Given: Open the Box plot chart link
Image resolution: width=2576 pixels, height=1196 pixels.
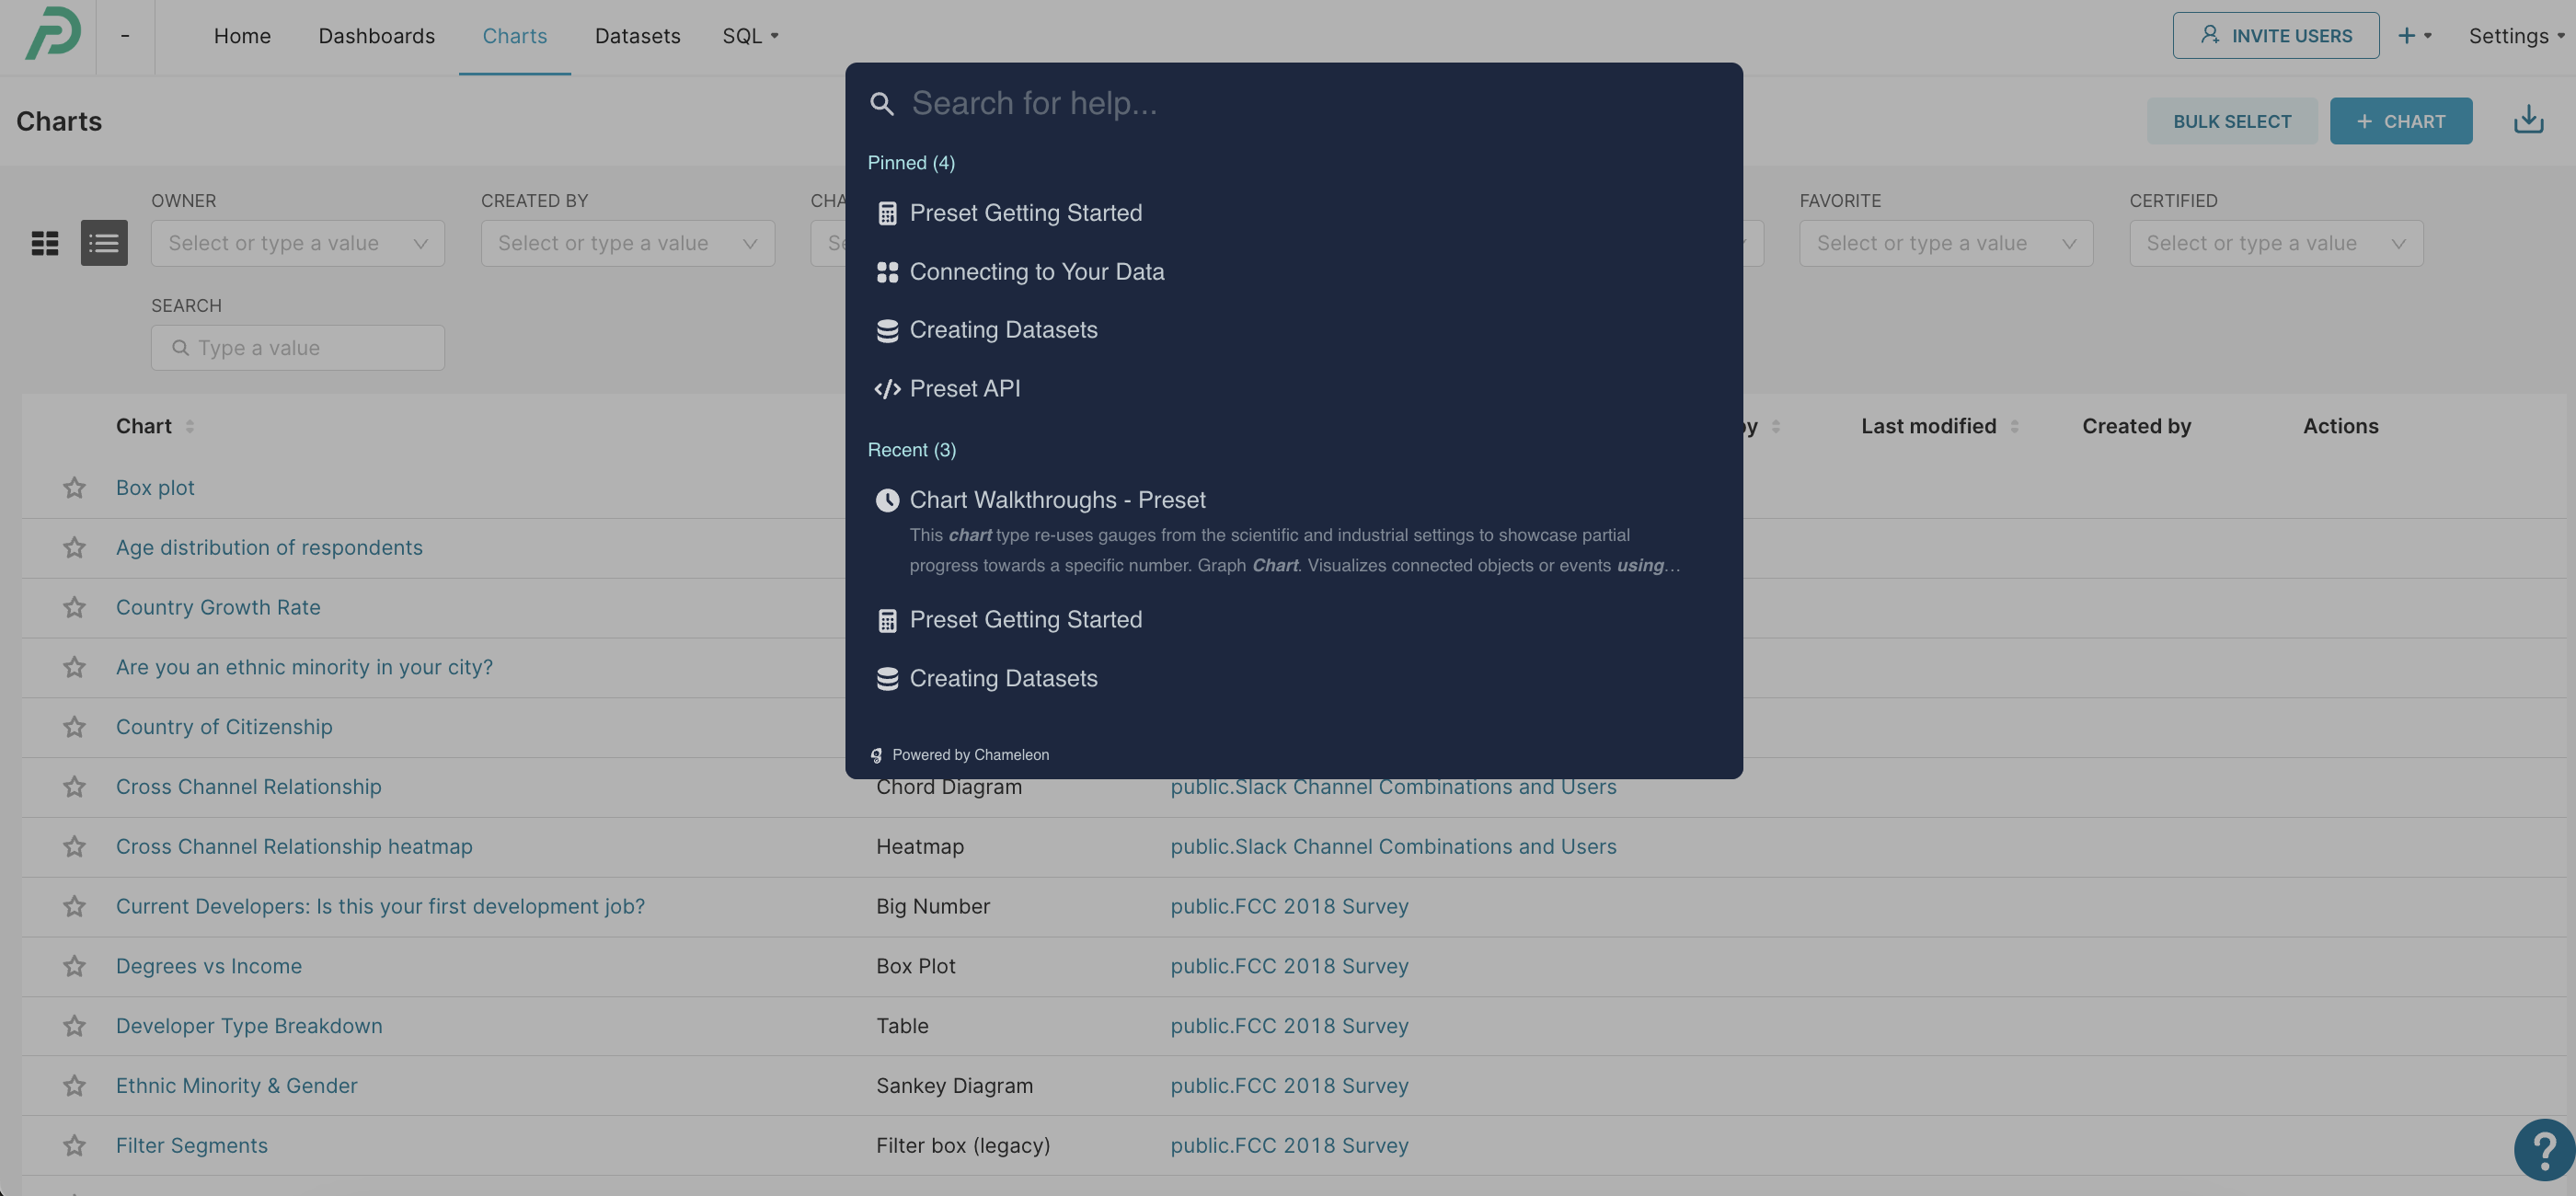Looking at the screenshot, I should (x=155, y=488).
